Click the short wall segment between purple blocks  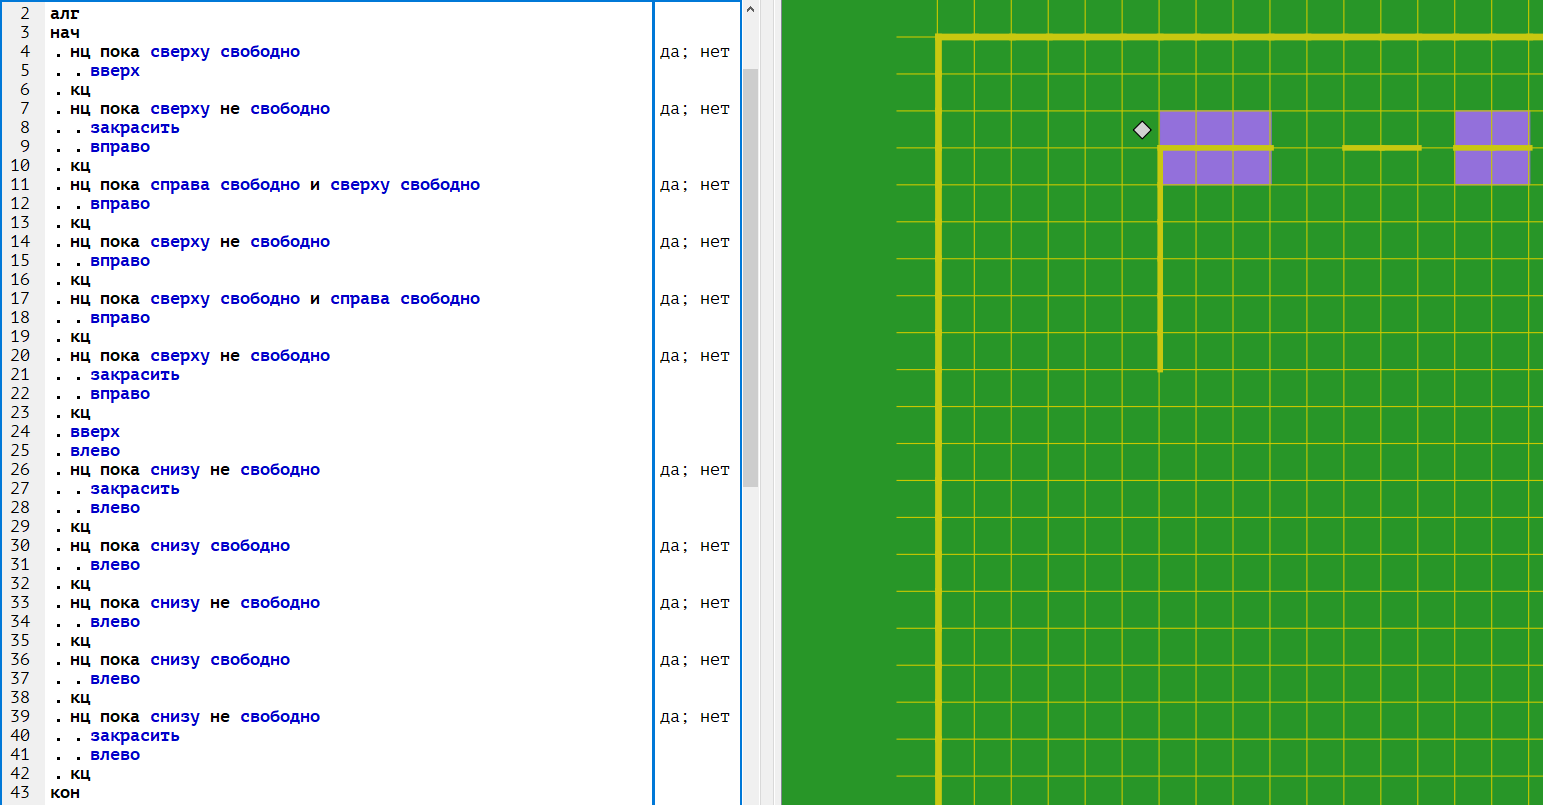[x=1381, y=148]
